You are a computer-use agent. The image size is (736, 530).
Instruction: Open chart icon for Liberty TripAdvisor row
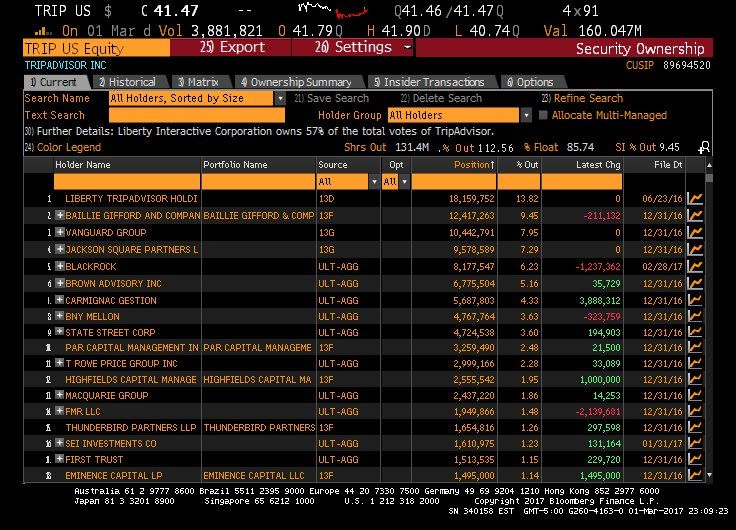(x=696, y=199)
